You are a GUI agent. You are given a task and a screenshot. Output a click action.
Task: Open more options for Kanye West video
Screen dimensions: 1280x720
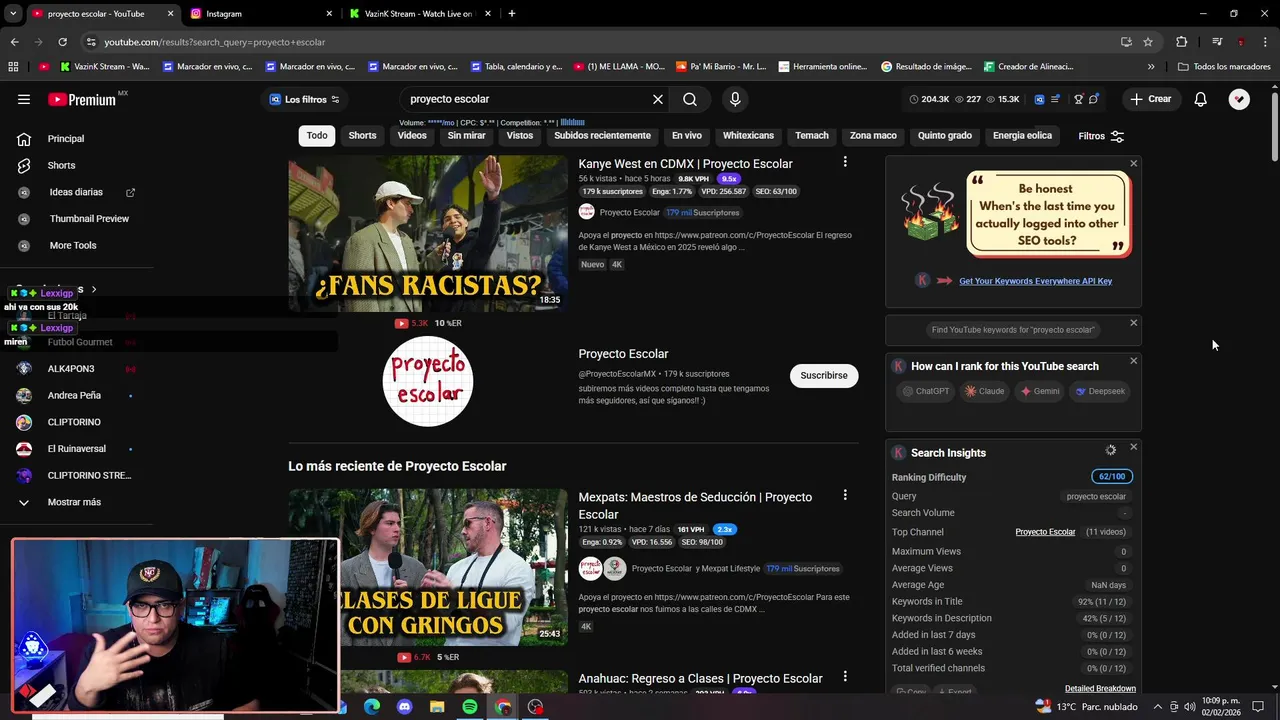point(845,162)
